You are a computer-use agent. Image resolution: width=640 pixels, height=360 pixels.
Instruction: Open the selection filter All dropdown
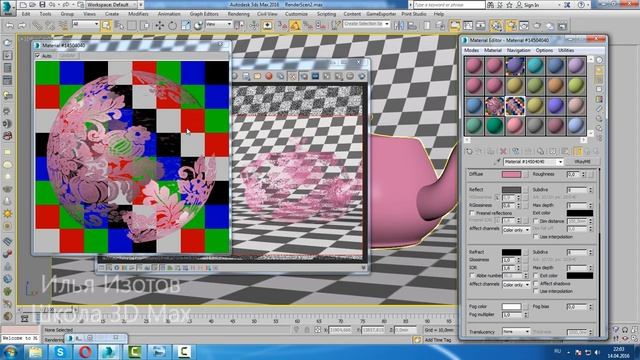pyautogui.click(x=85, y=24)
